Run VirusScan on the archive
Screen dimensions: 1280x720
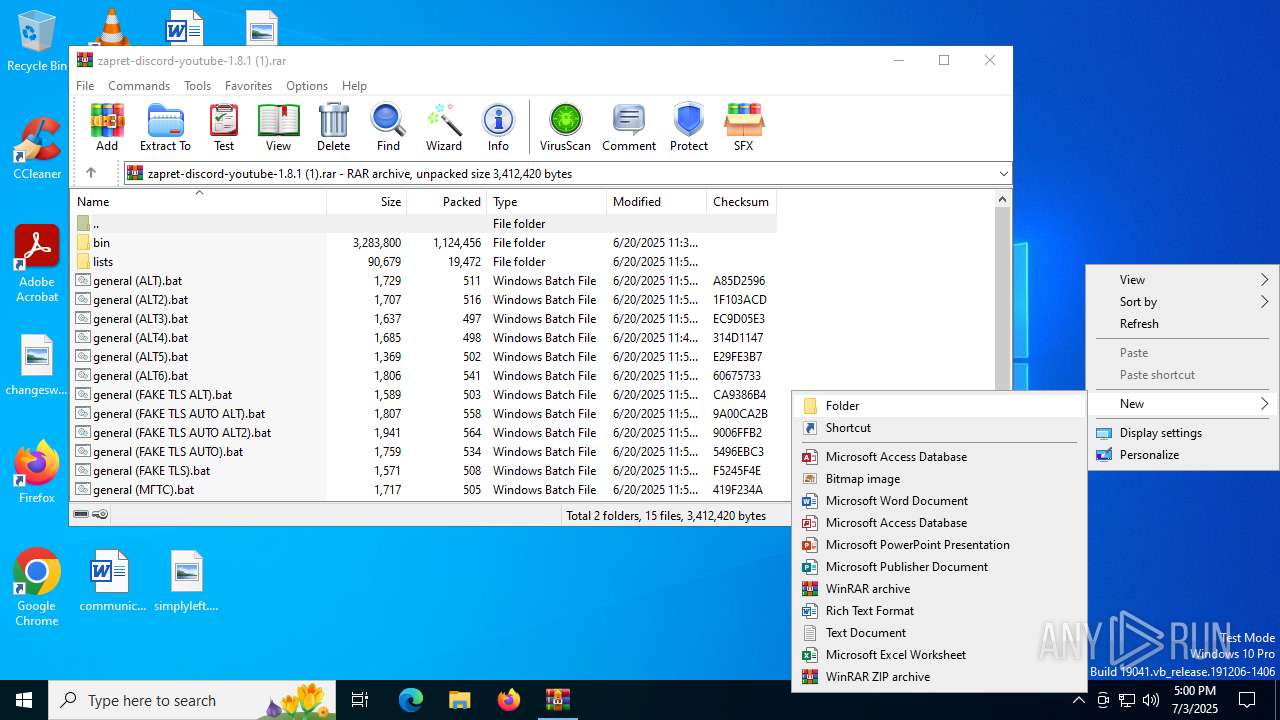565,127
